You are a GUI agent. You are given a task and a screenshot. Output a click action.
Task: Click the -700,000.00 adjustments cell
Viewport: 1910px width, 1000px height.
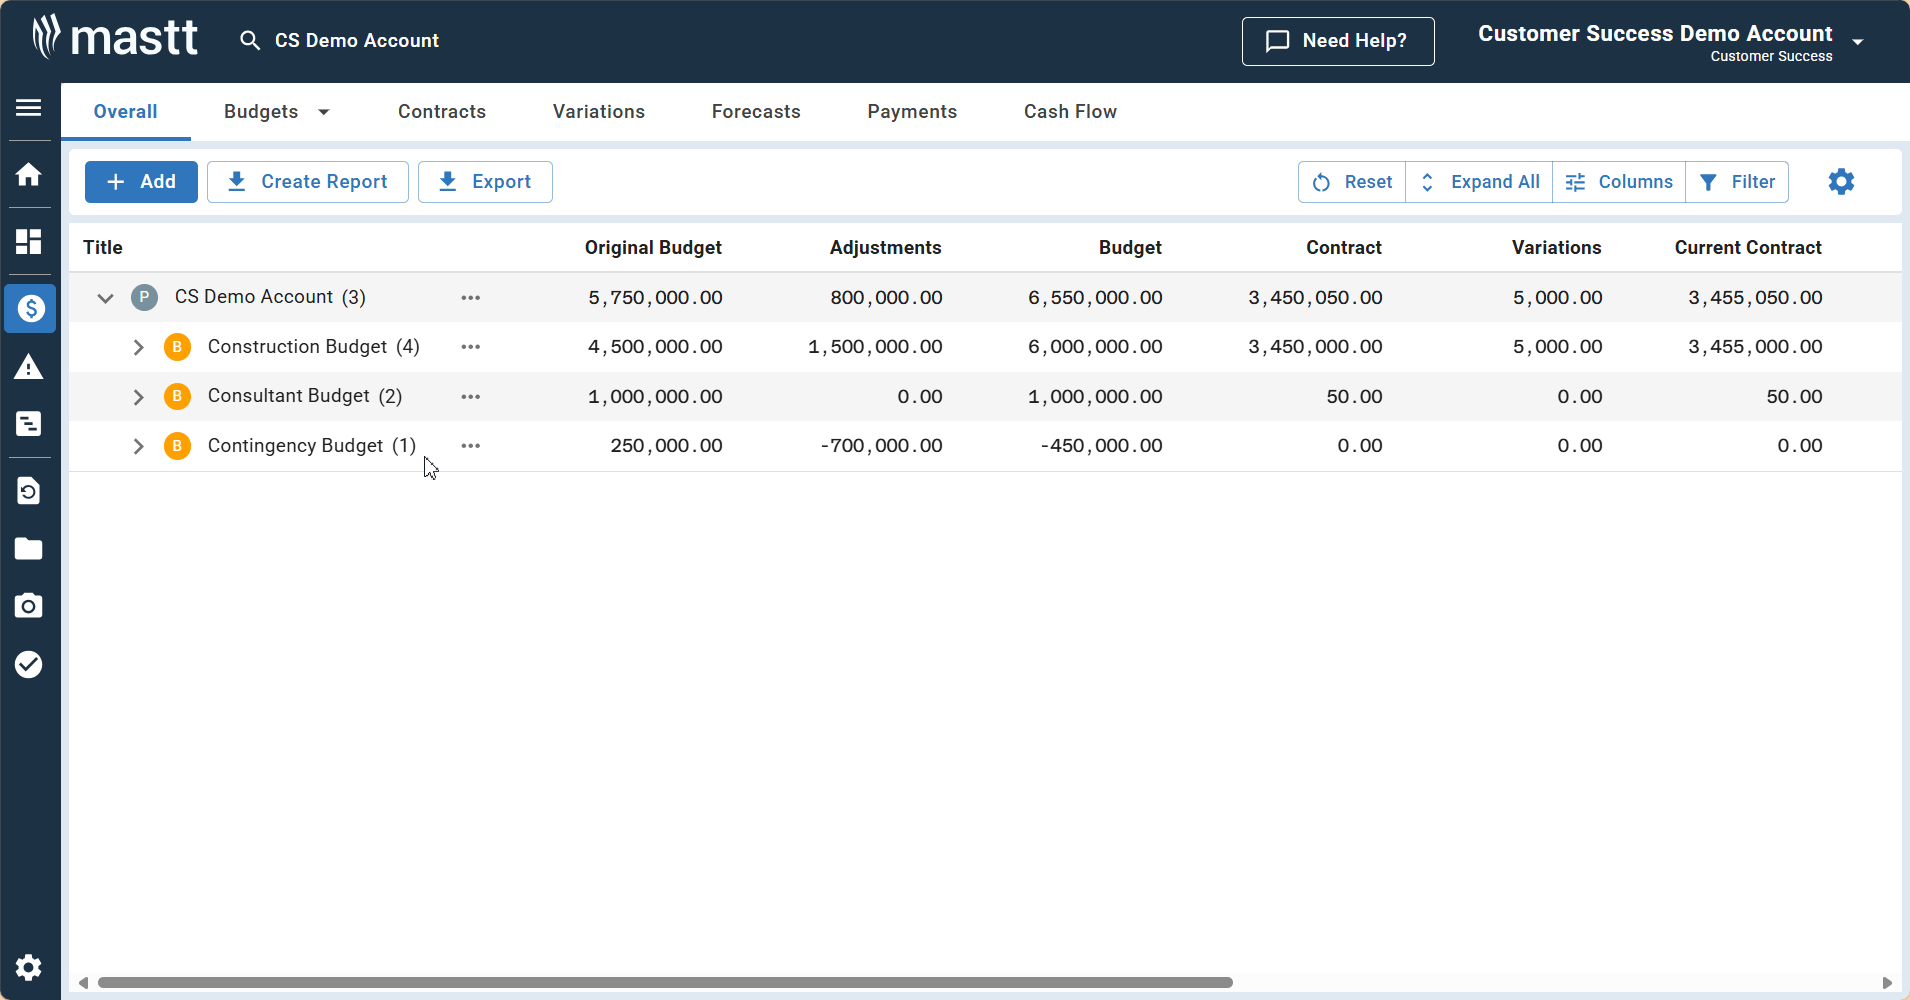click(881, 446)
